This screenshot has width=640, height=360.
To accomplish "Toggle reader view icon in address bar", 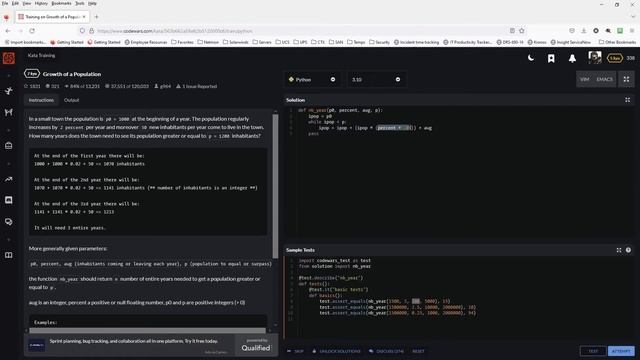I will (x=512, y=31).
